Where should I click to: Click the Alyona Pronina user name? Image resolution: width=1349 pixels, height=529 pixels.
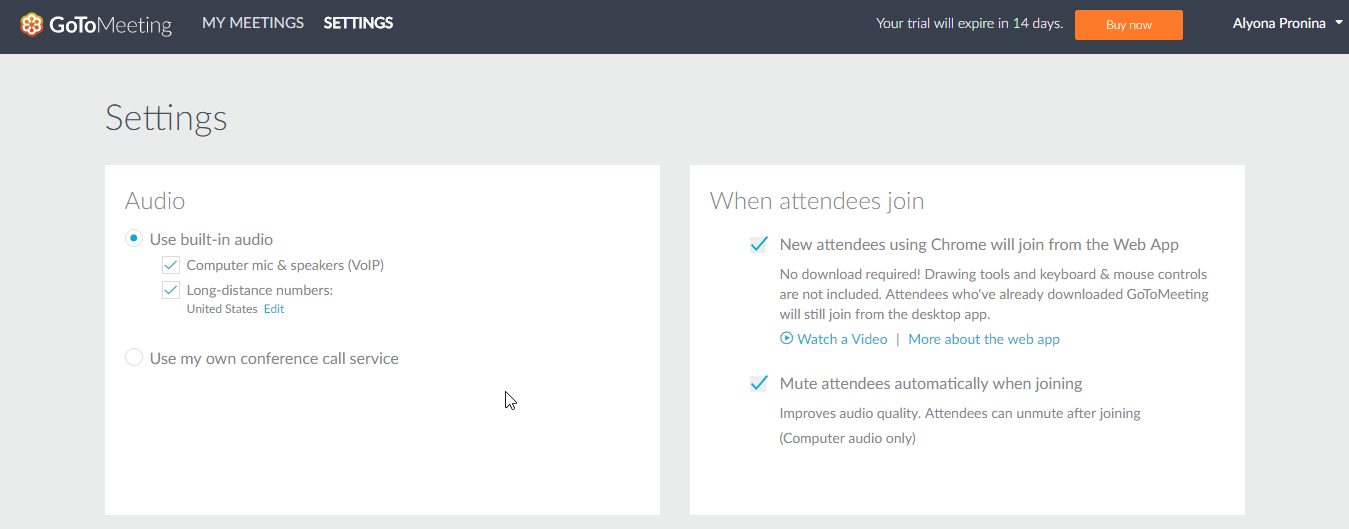[x=1279, y=23]
